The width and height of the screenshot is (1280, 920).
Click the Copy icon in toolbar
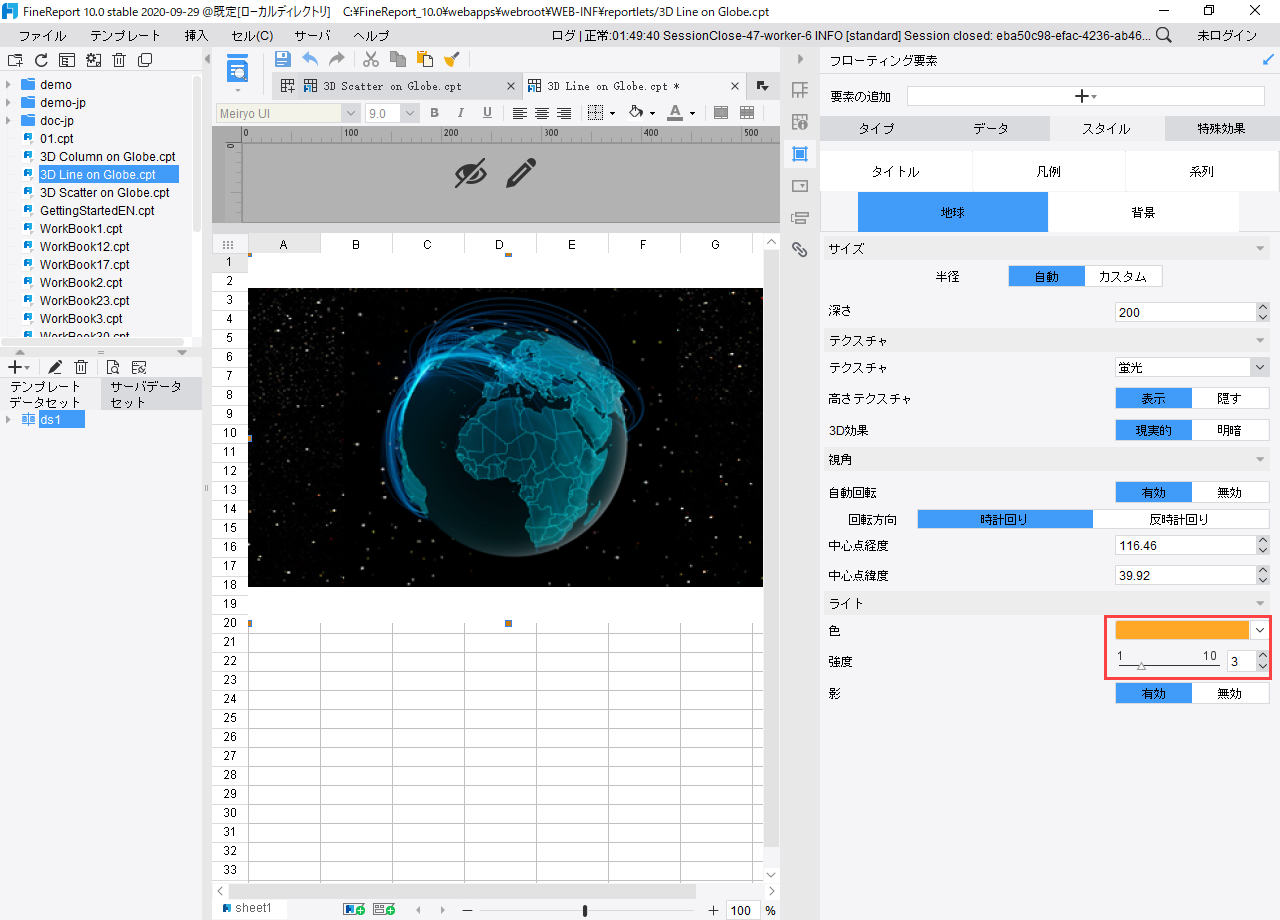pyautogui.click(x=398, y=59)
